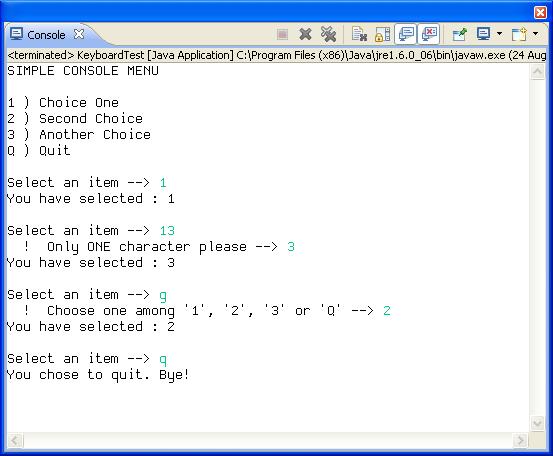Toggle Show Console When Standard Out Changes
553x456 pixels.
coord(406,34)
